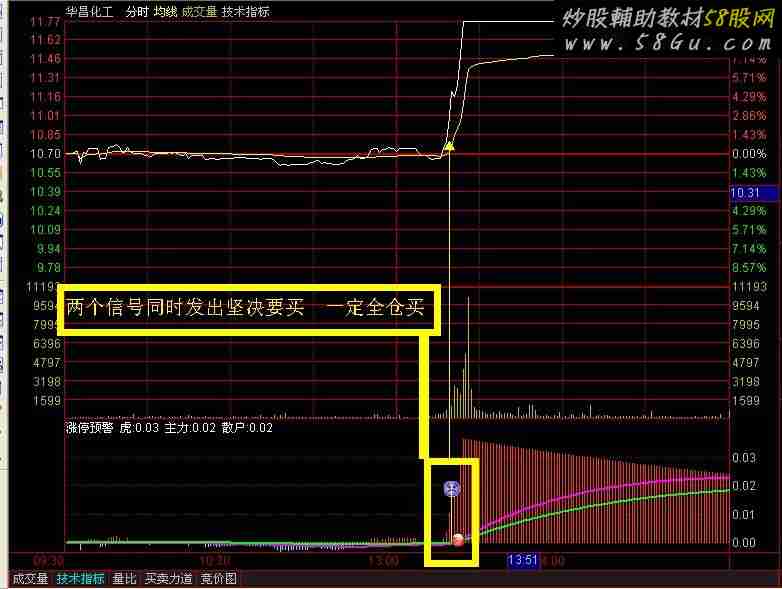Click the 2.86% percent axis label

click(x=749, y=116)
